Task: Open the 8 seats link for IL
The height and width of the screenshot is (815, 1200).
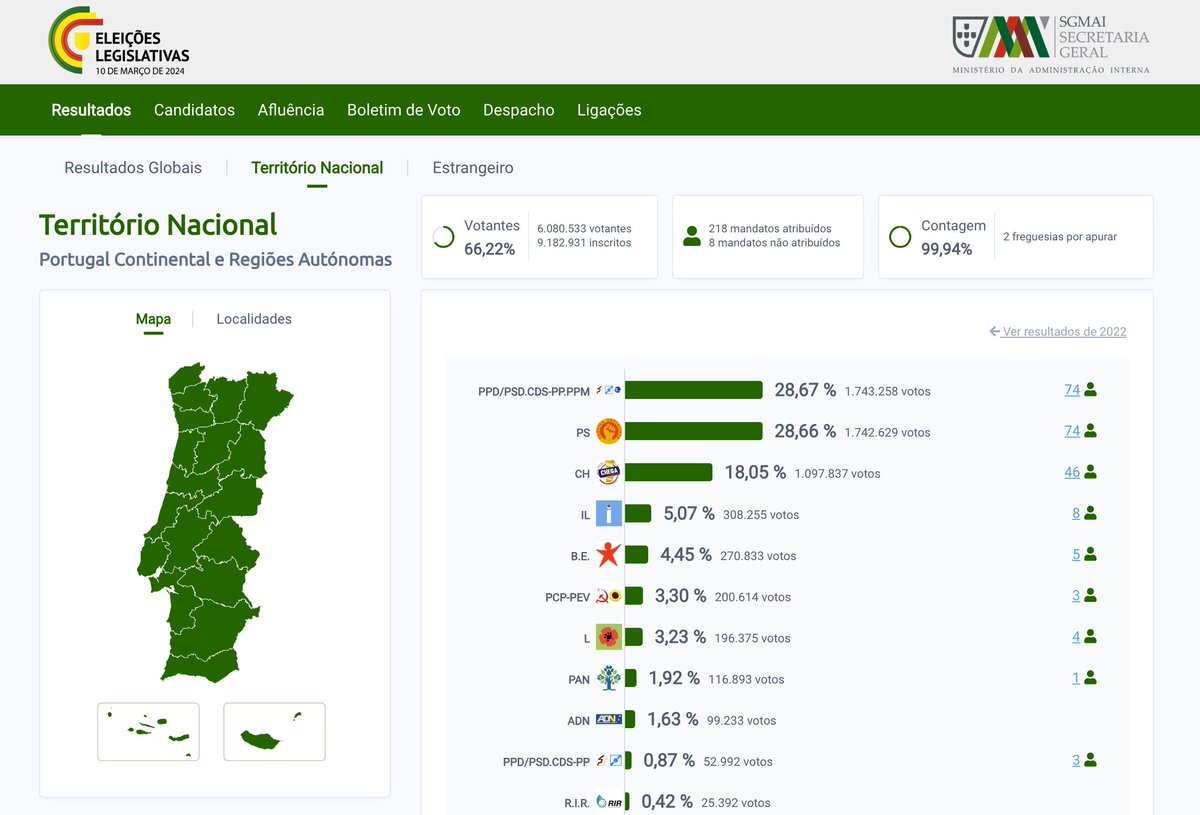Action: [x=1076, y=513]
